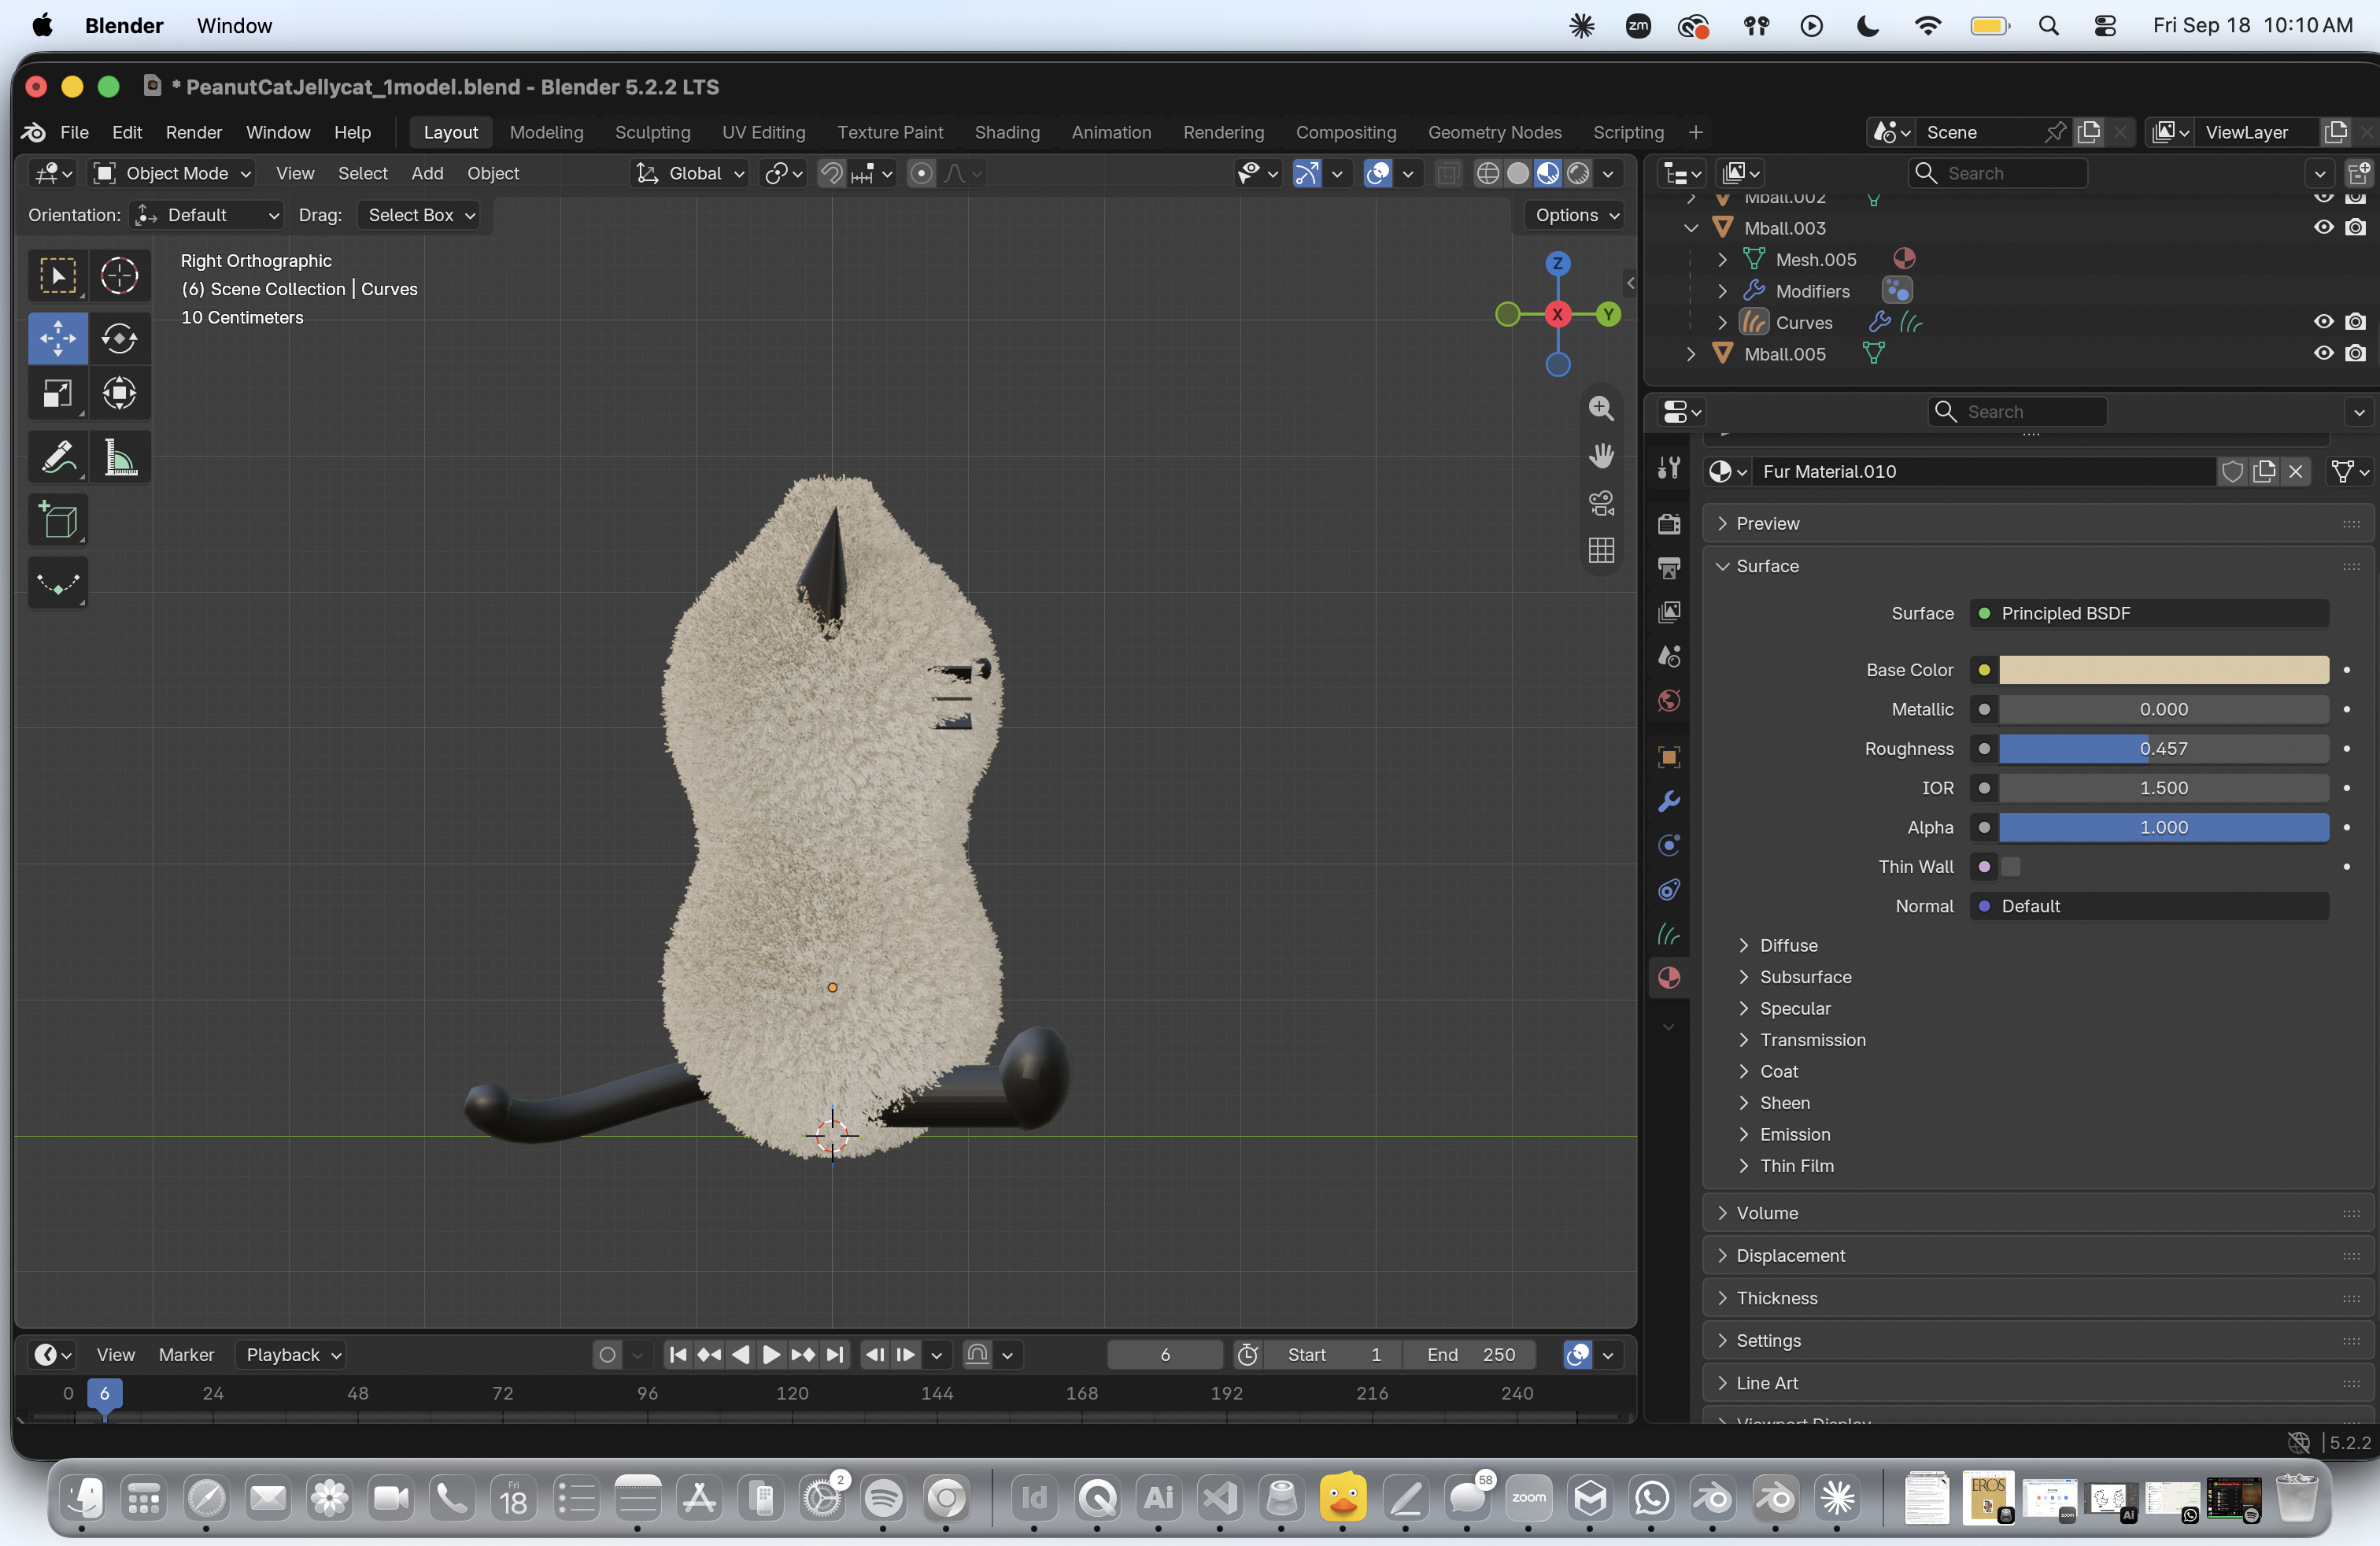This screenshot has height=1546, width=2380.
Task: Hide Mball.005 with its eye icon
Action: pos(2323,353)
